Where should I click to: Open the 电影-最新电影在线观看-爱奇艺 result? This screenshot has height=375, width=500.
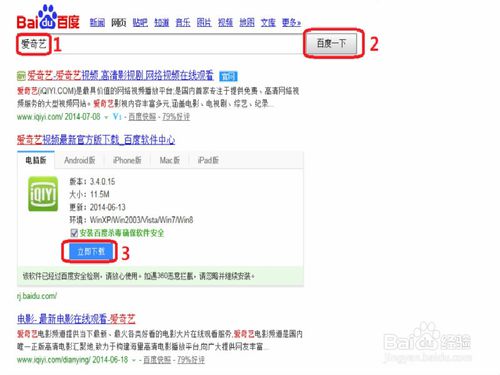pyautogui.click(x=76, y=319)
